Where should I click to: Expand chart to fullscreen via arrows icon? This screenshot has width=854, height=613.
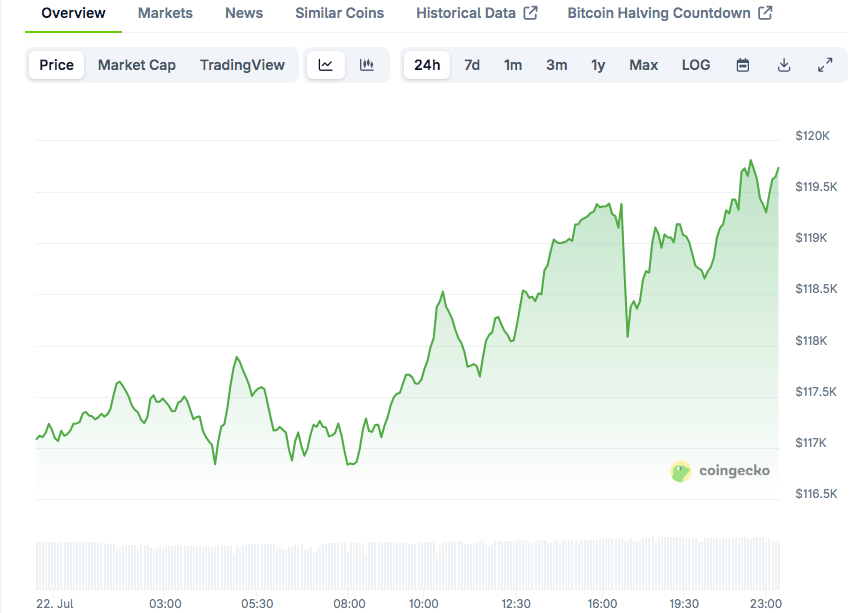(825, 64)
